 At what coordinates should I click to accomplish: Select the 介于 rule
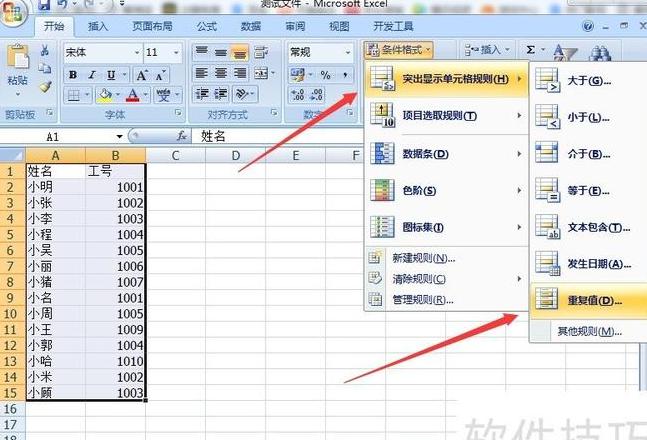588,154
